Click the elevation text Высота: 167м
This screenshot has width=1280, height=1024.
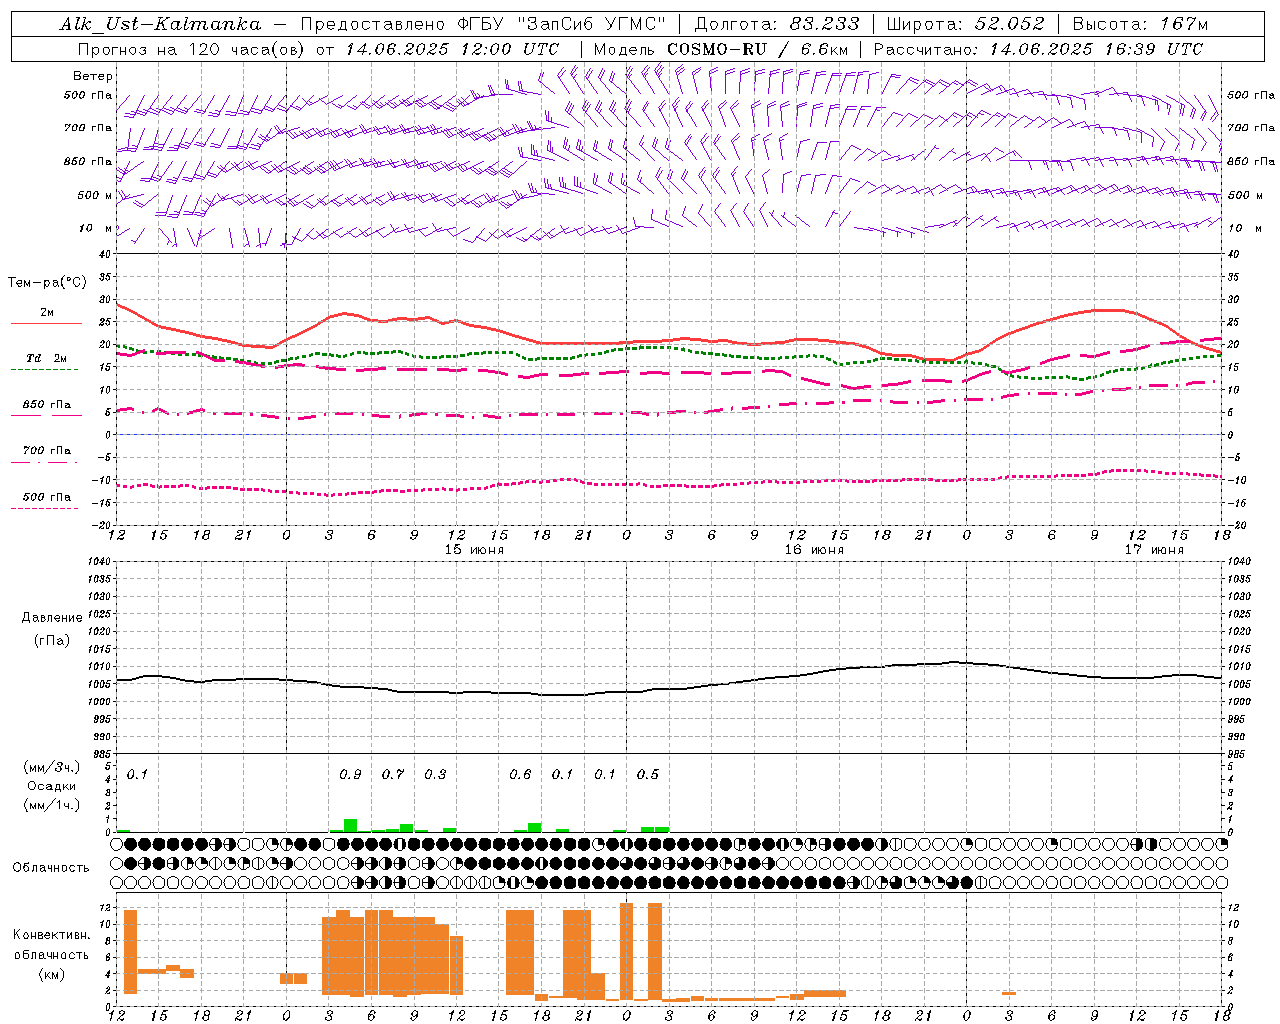[x=1140, y=24]
